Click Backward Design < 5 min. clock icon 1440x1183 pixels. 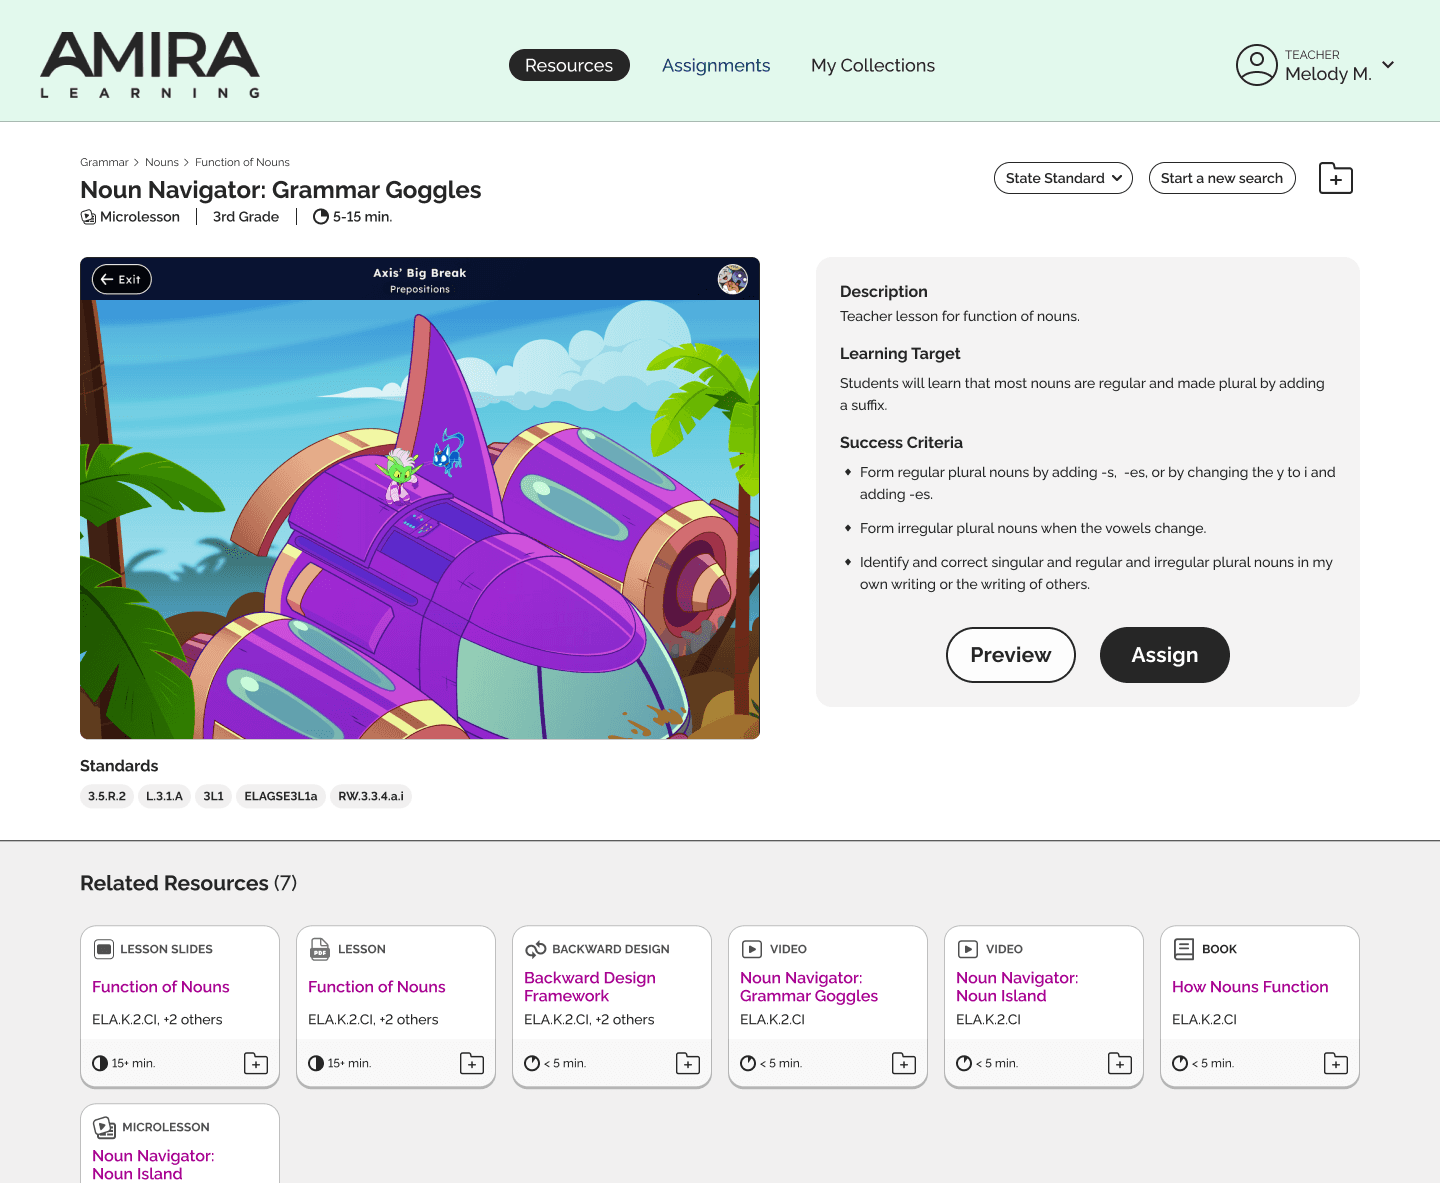pyautogui.click(x=532, y=1063)
